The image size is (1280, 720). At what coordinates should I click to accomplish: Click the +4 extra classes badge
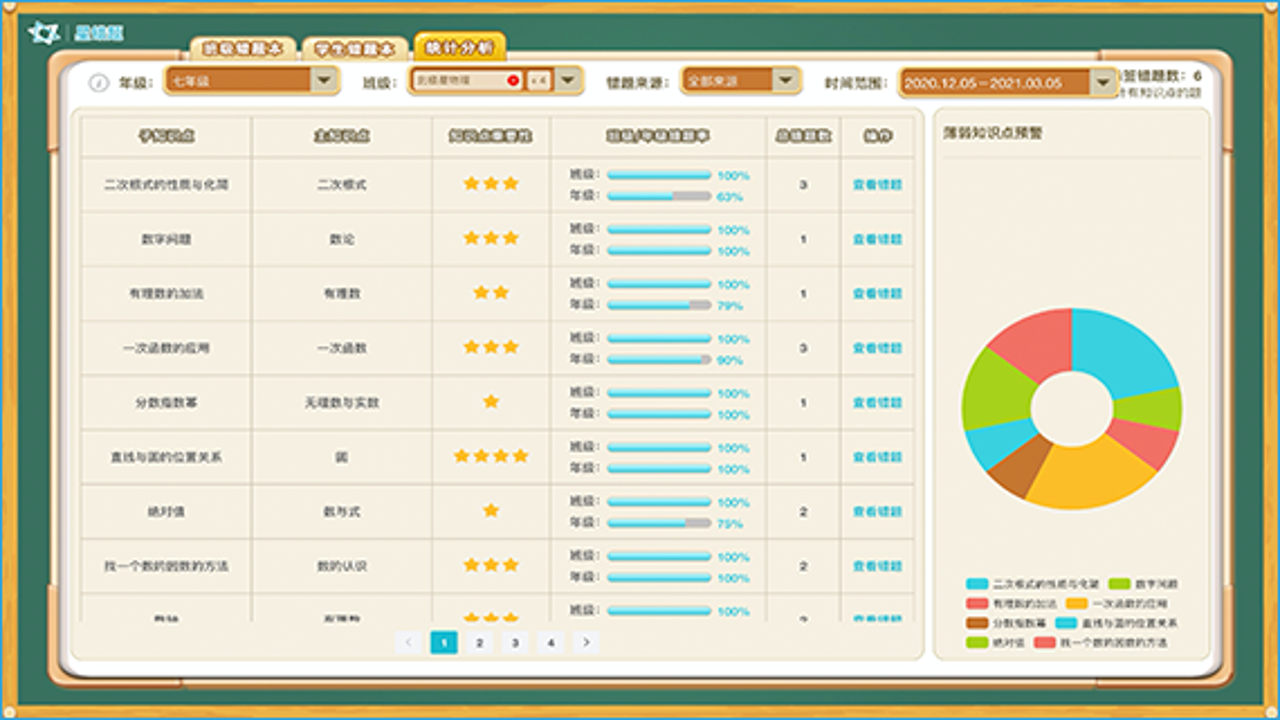[538, 81]
